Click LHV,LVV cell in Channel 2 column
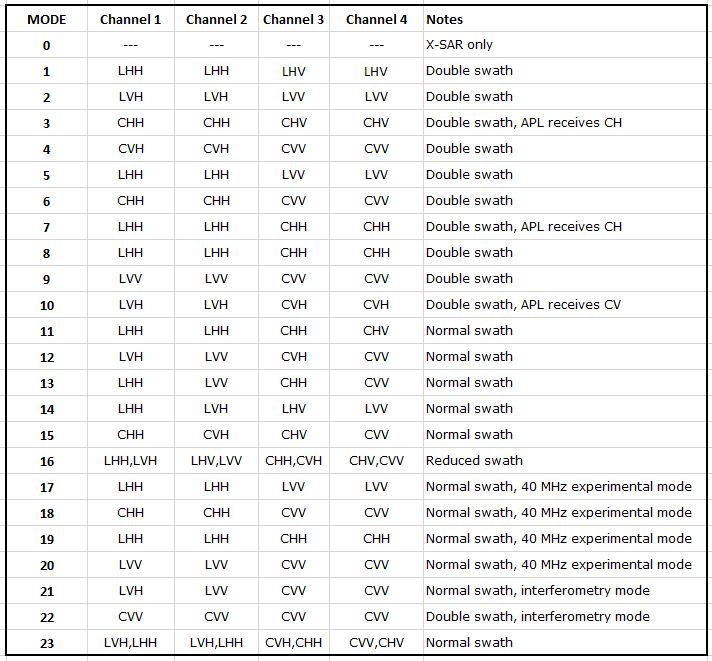Viewport: 712px width, 661px height. coord(216,461)
